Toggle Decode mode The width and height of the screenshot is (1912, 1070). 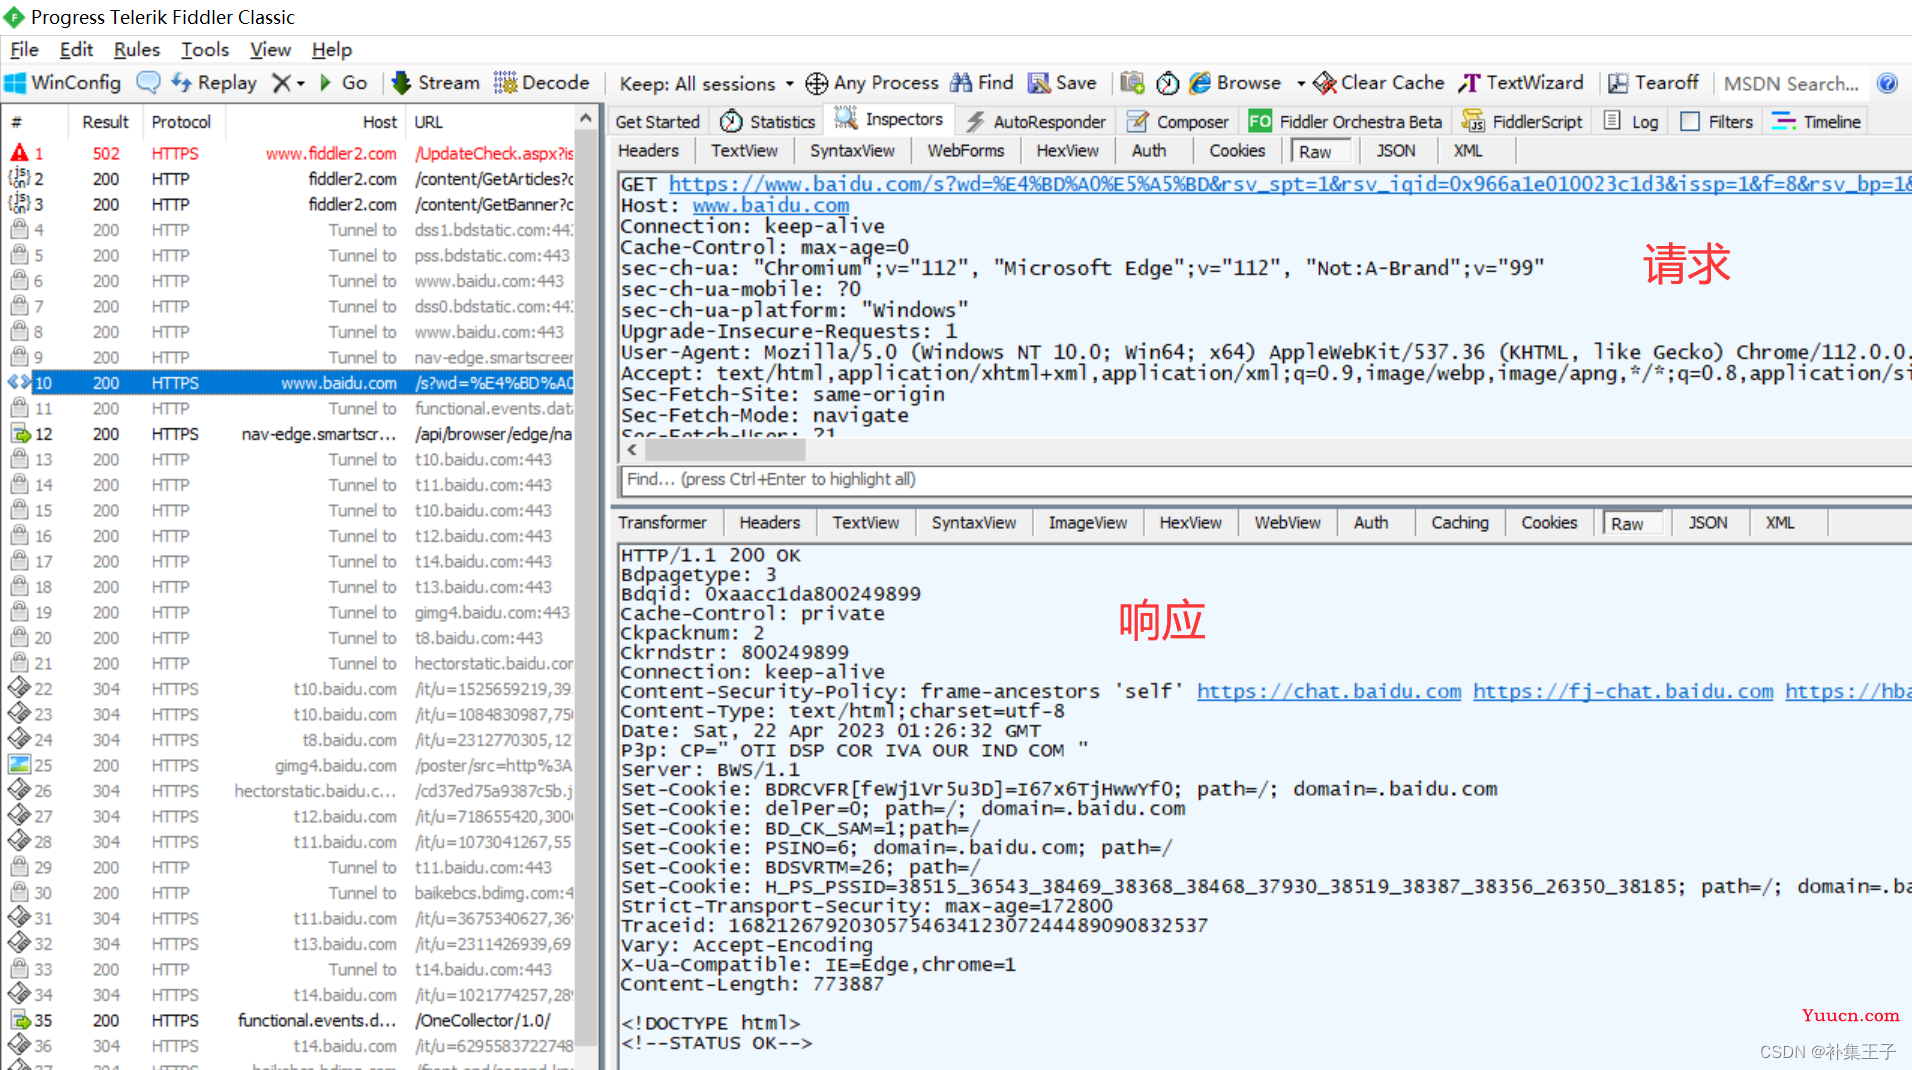coord(542,83)
